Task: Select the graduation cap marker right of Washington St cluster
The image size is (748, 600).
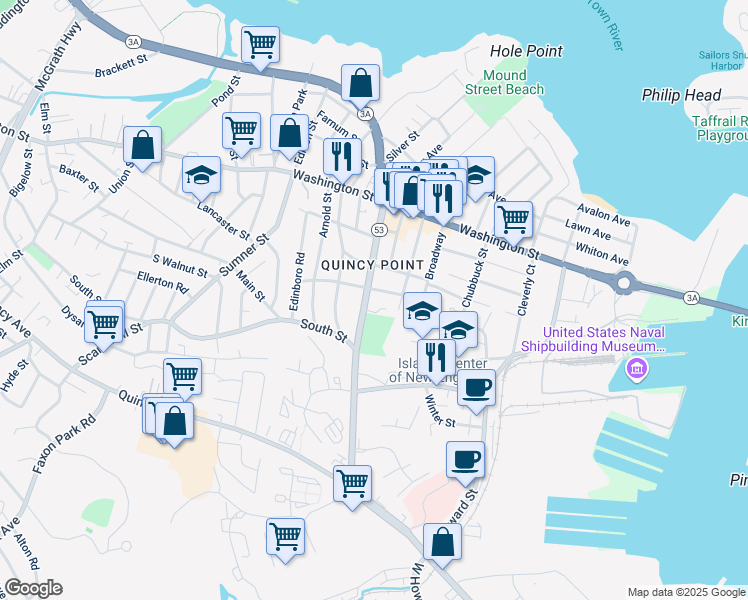Action: coord(477,176)
